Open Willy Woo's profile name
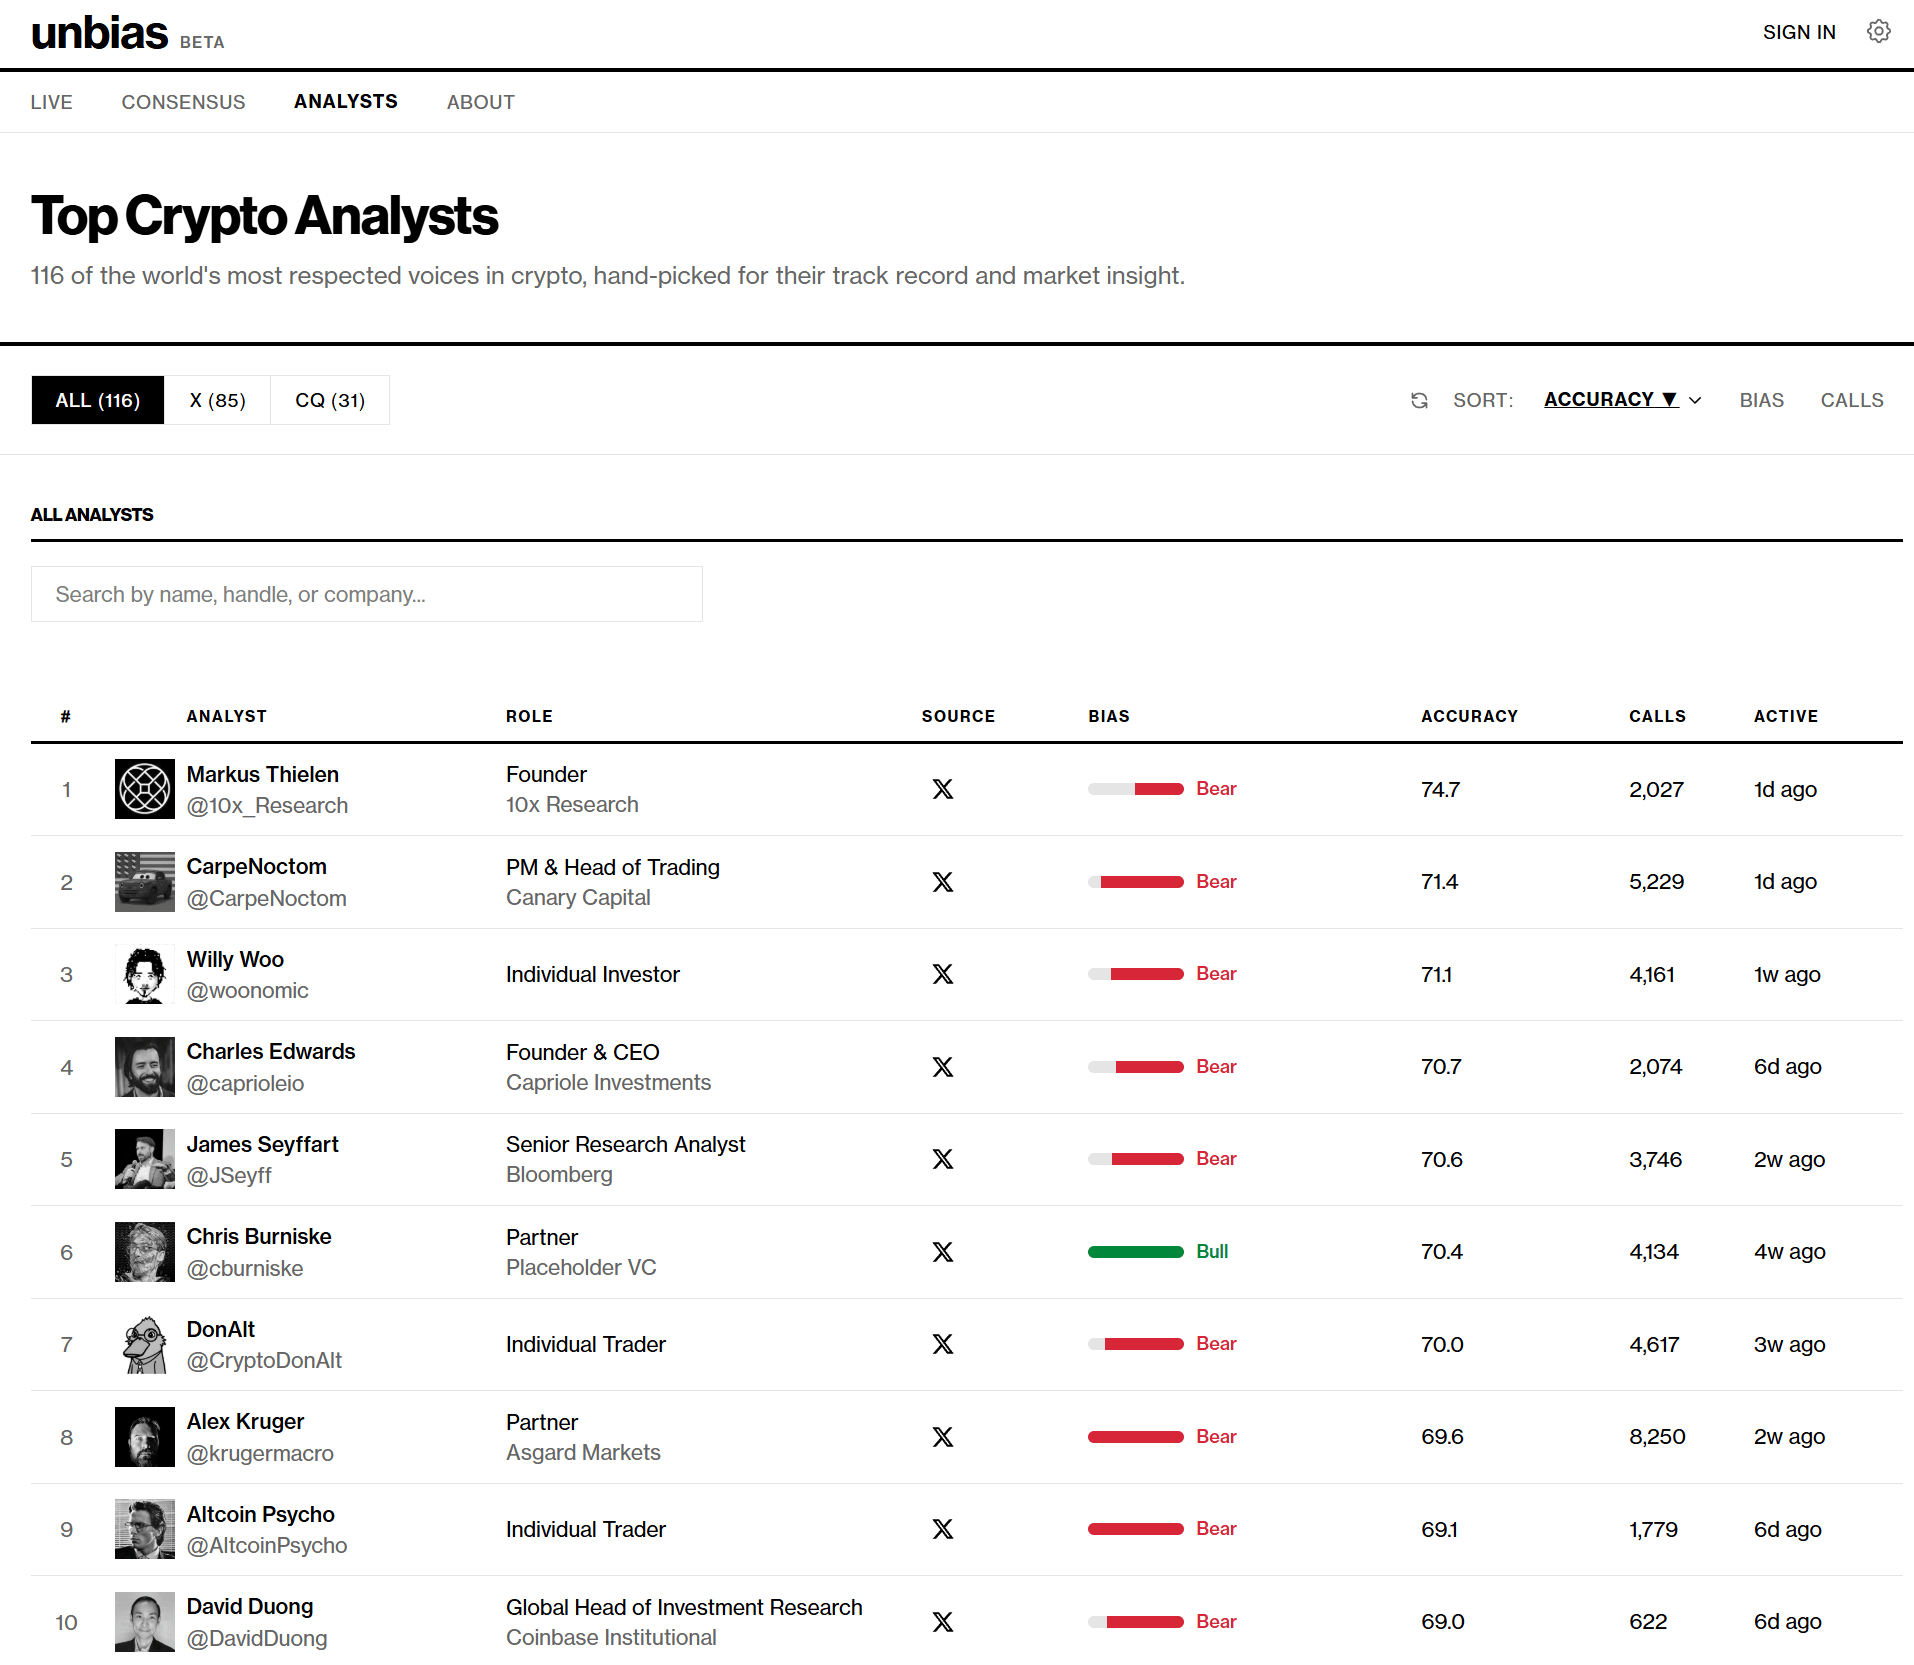The height and width of the screenshot is (1665, 1914). tap(235, 959)
